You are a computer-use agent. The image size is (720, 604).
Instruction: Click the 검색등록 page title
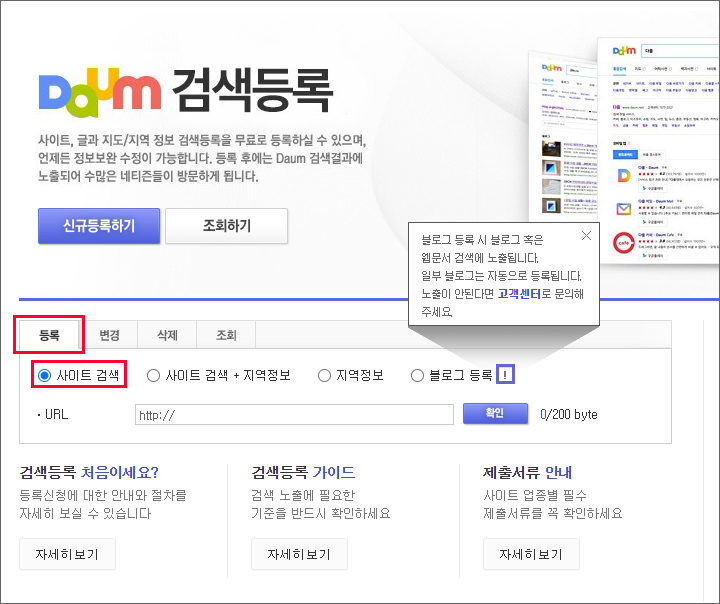(x=252, y=91)
